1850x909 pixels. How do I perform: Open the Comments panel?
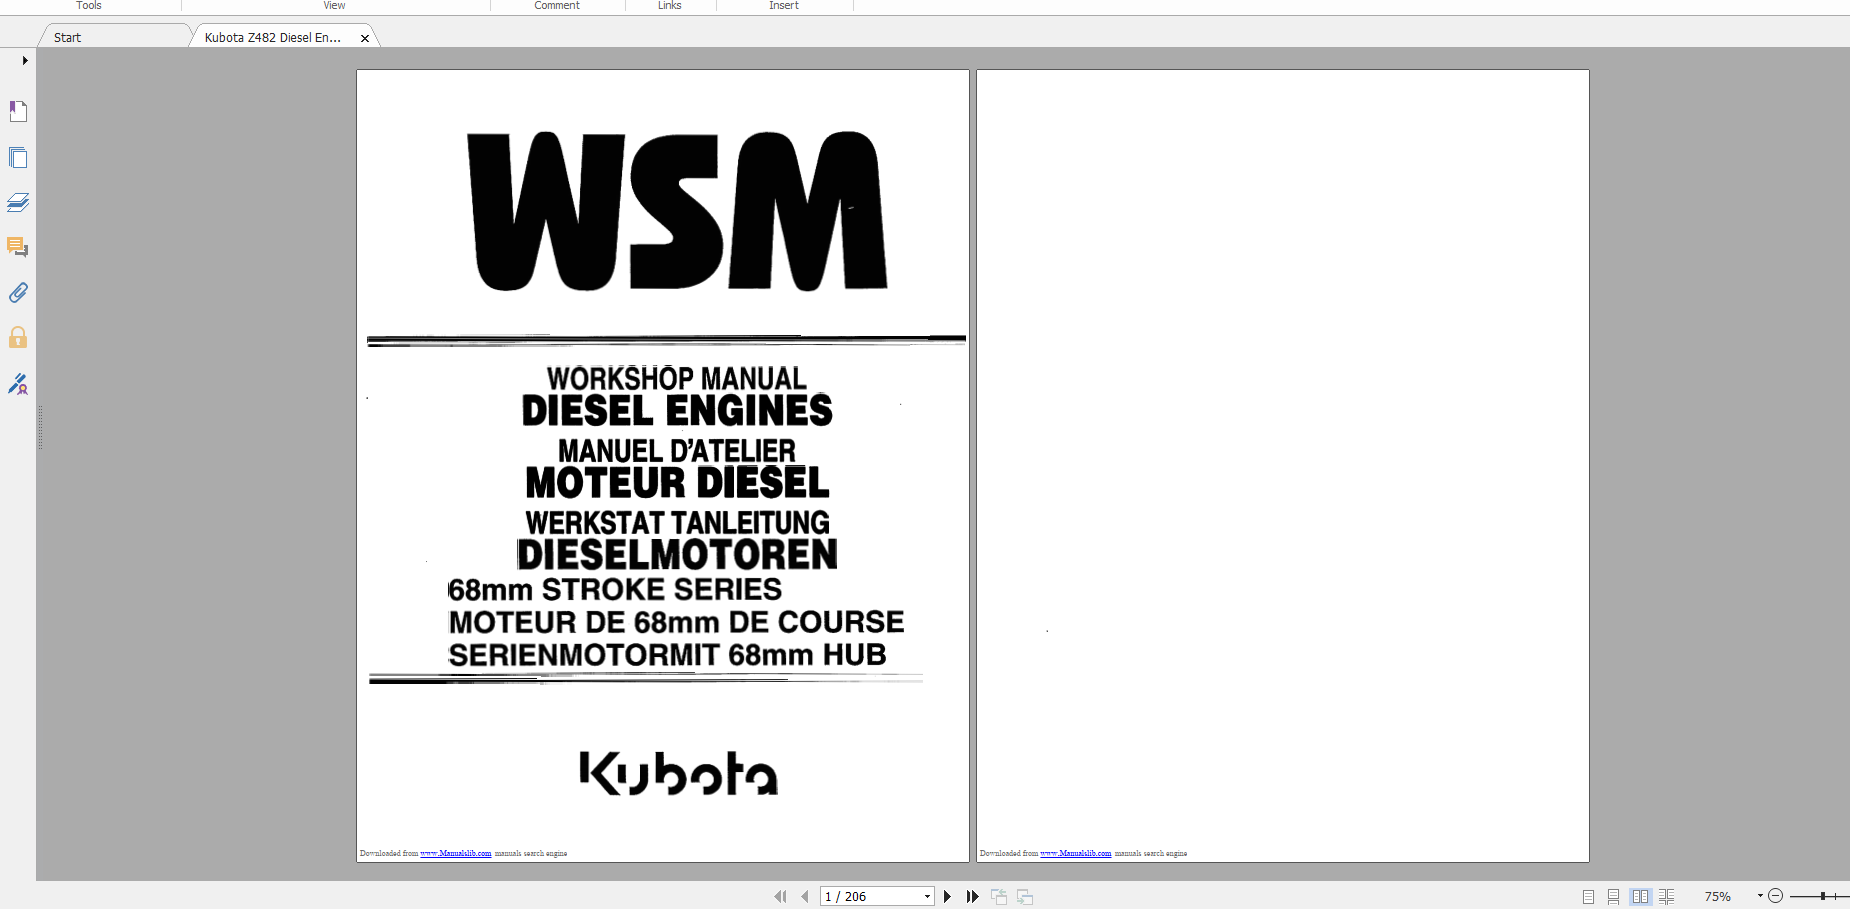pyautogui.click(x=18, y=247)
